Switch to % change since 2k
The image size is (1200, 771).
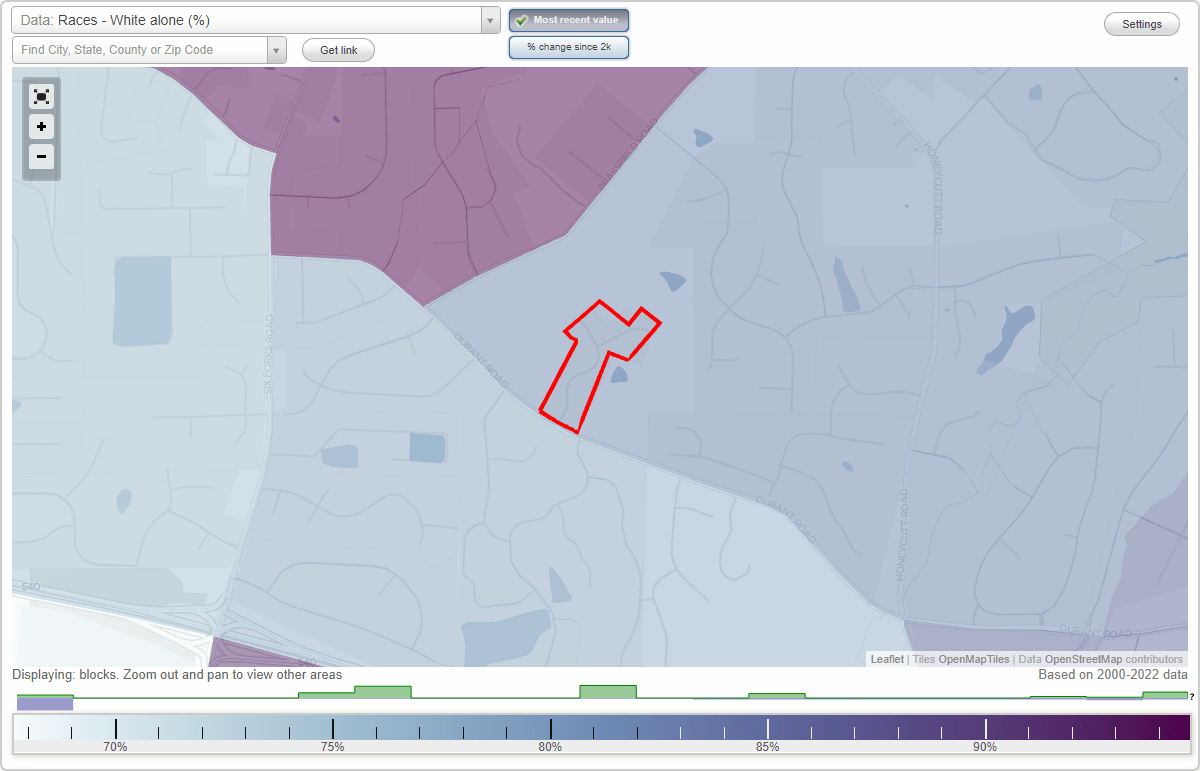point(568,47)
